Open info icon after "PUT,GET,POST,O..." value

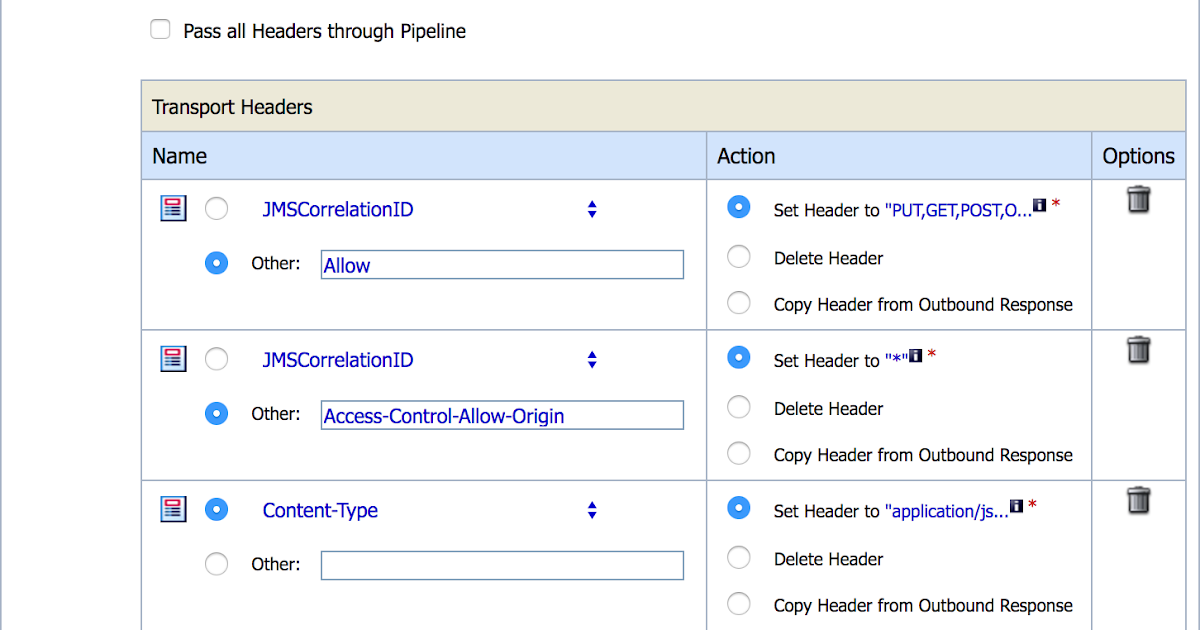[1039, 204]
